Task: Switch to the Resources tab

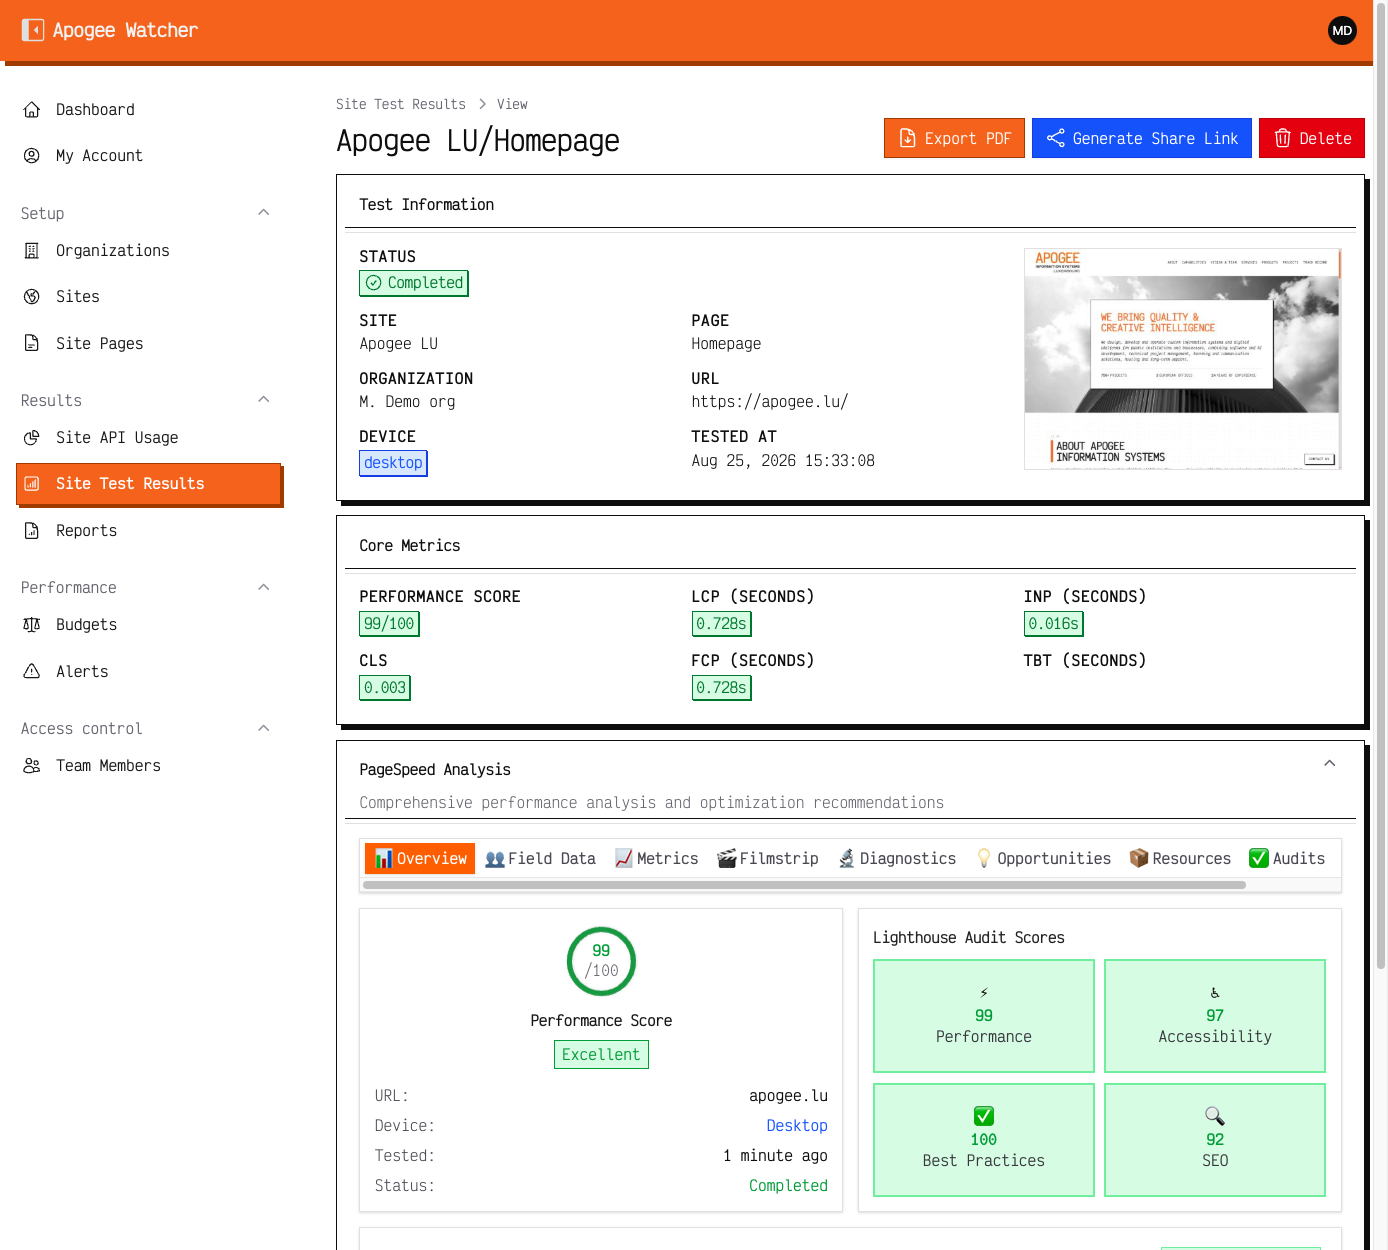Action: point(1180,859)
